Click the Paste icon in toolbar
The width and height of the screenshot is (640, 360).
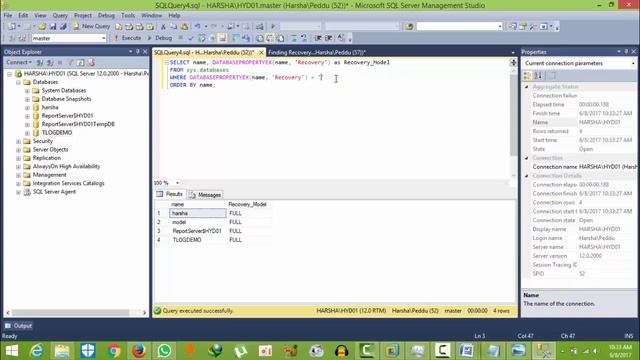(184, 27)
